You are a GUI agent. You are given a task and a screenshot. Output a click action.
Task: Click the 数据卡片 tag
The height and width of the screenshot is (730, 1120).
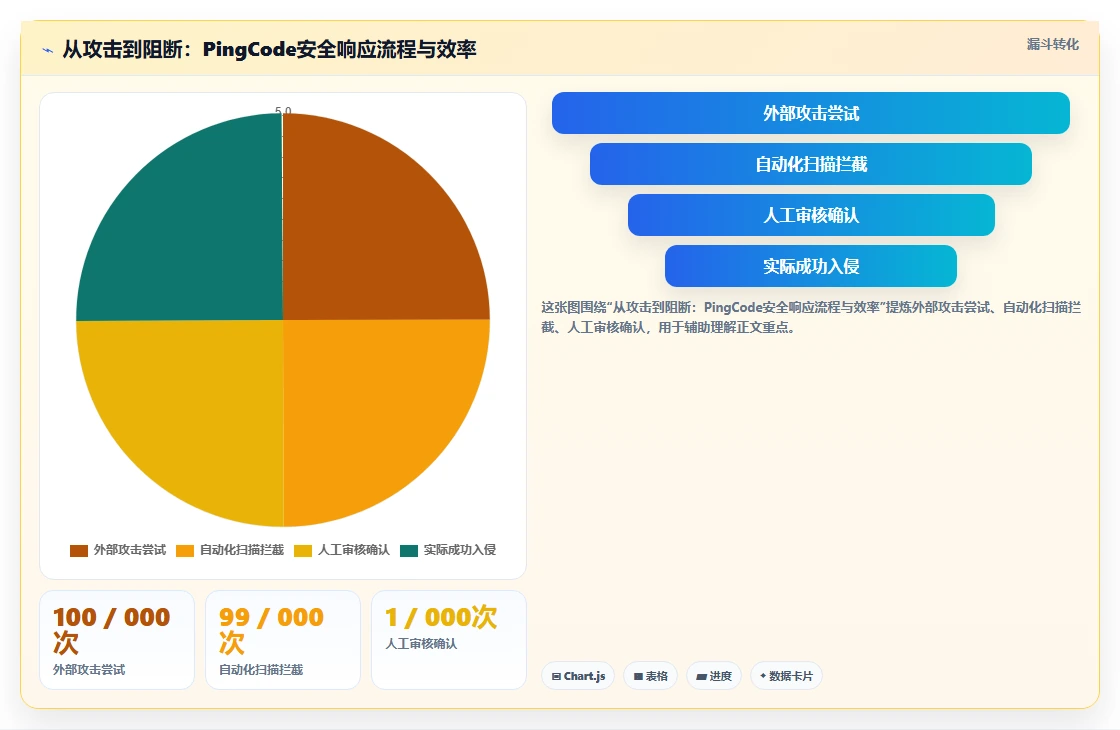786,676
